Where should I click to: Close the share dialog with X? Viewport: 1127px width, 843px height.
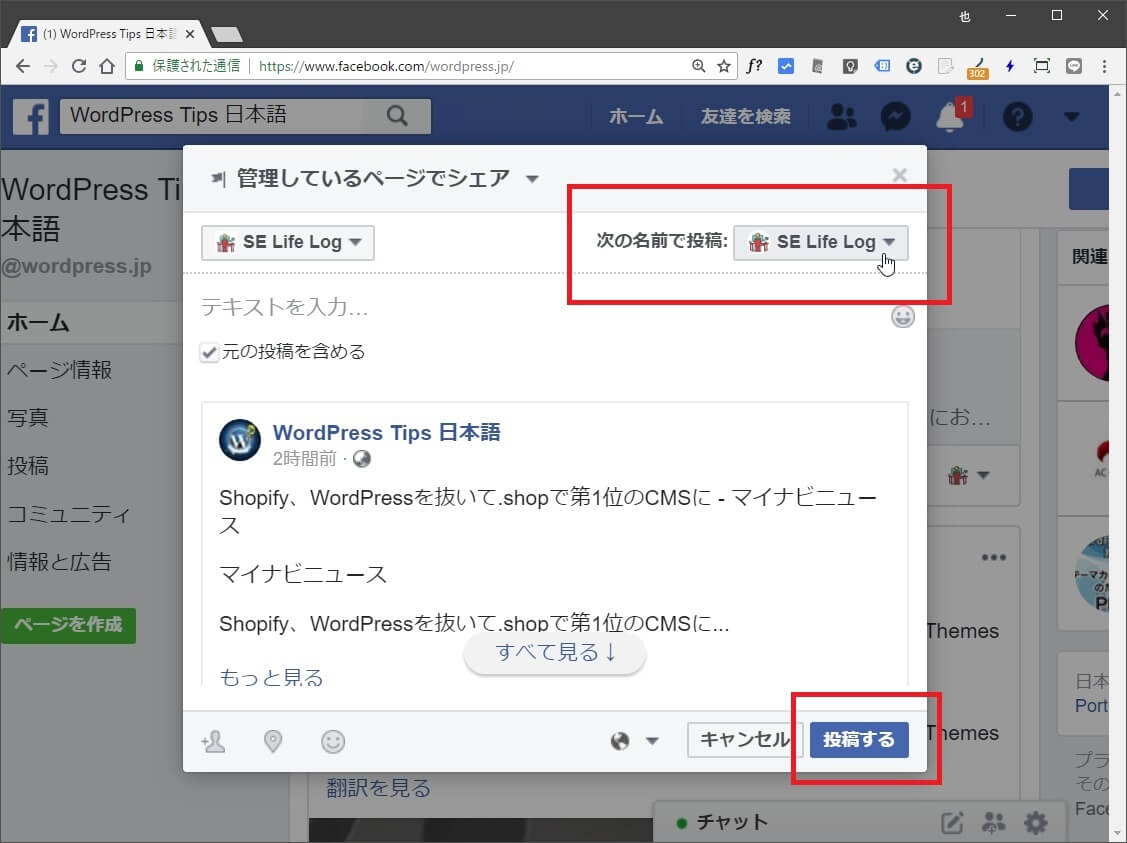coord(899,176)
